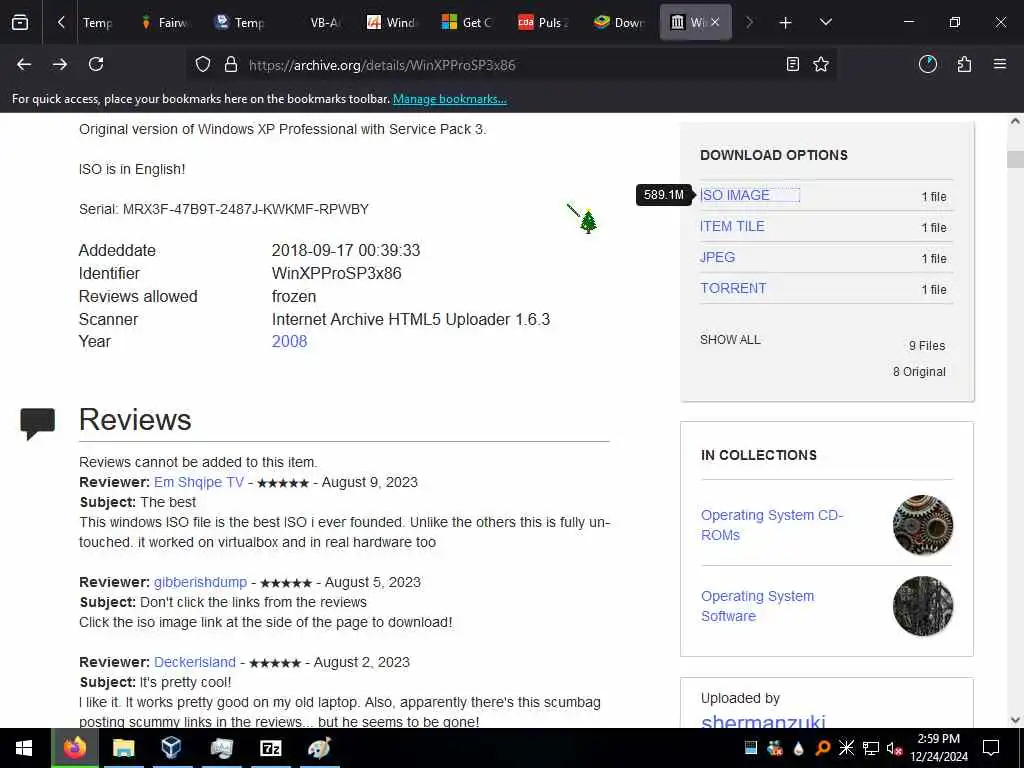Open the downloads progress indicator
Viewport: 1024px width, 768px height.
pos(927,64)
